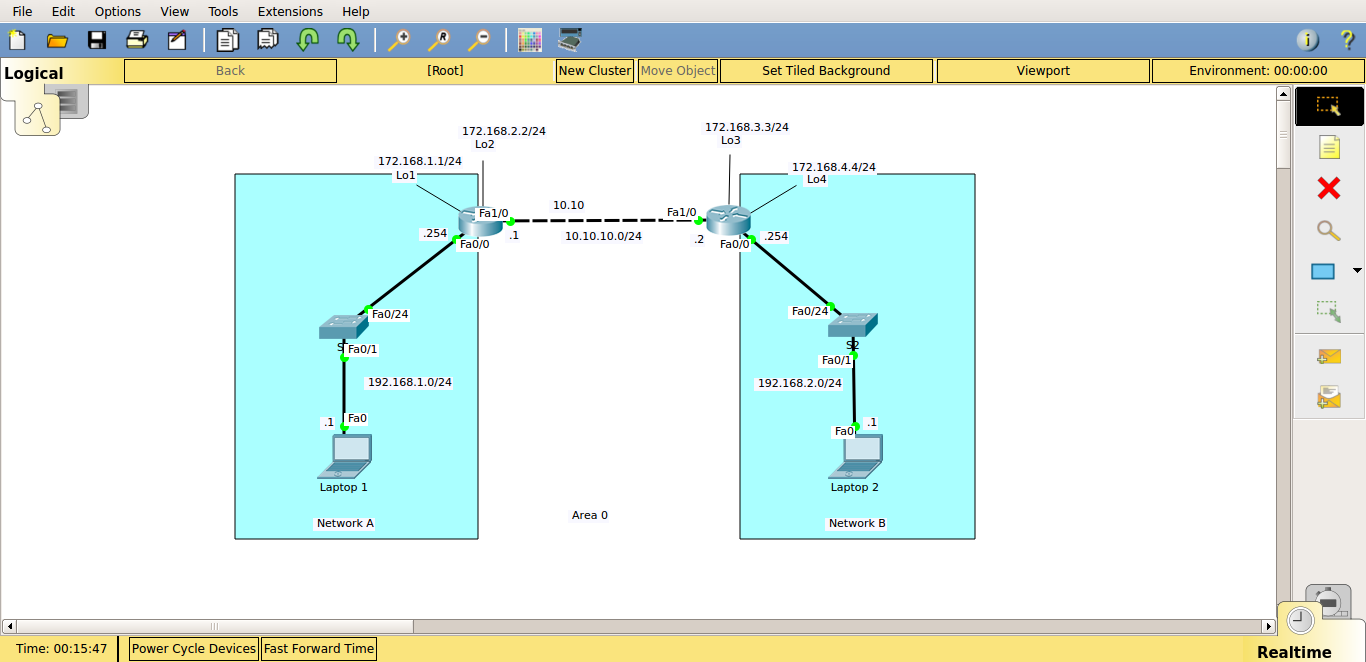Select the Inspect magnifying glass tool

[1328, 231]
